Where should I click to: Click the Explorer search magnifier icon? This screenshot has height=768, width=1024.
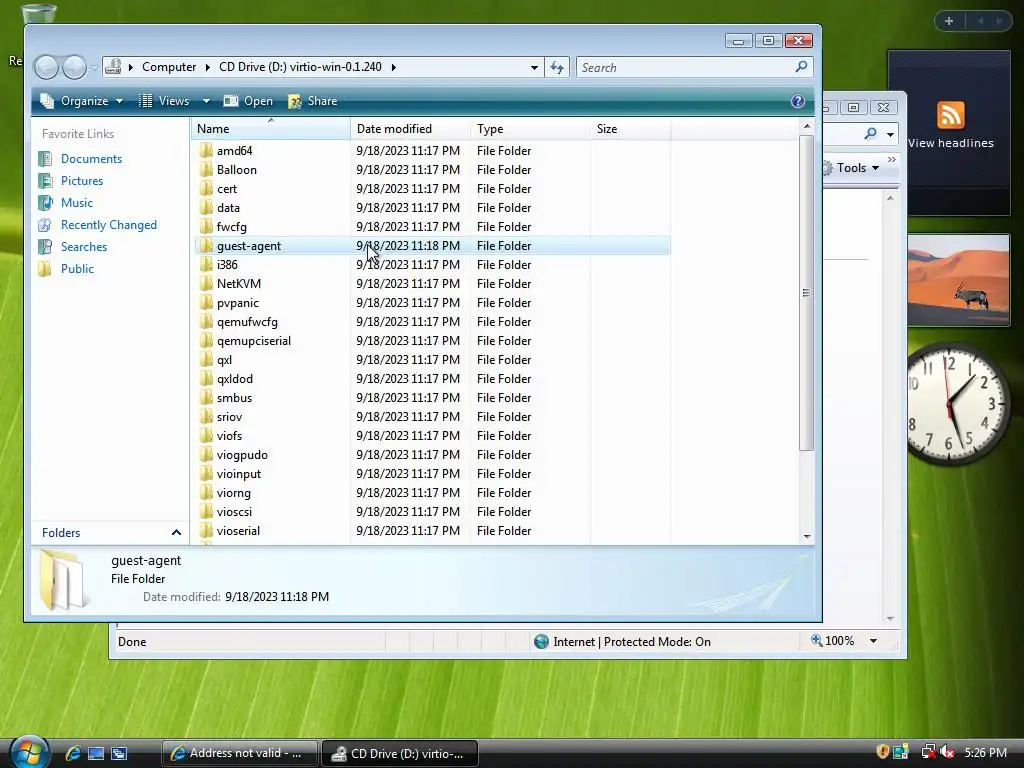tap(802, 67)
